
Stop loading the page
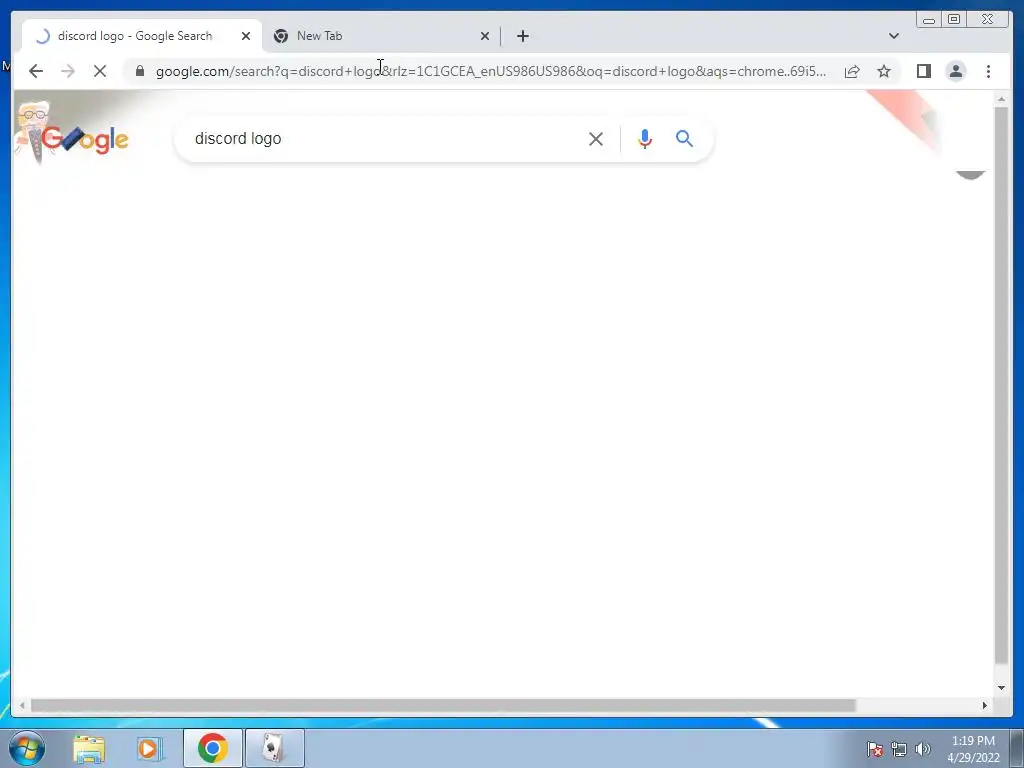point(100,71)
